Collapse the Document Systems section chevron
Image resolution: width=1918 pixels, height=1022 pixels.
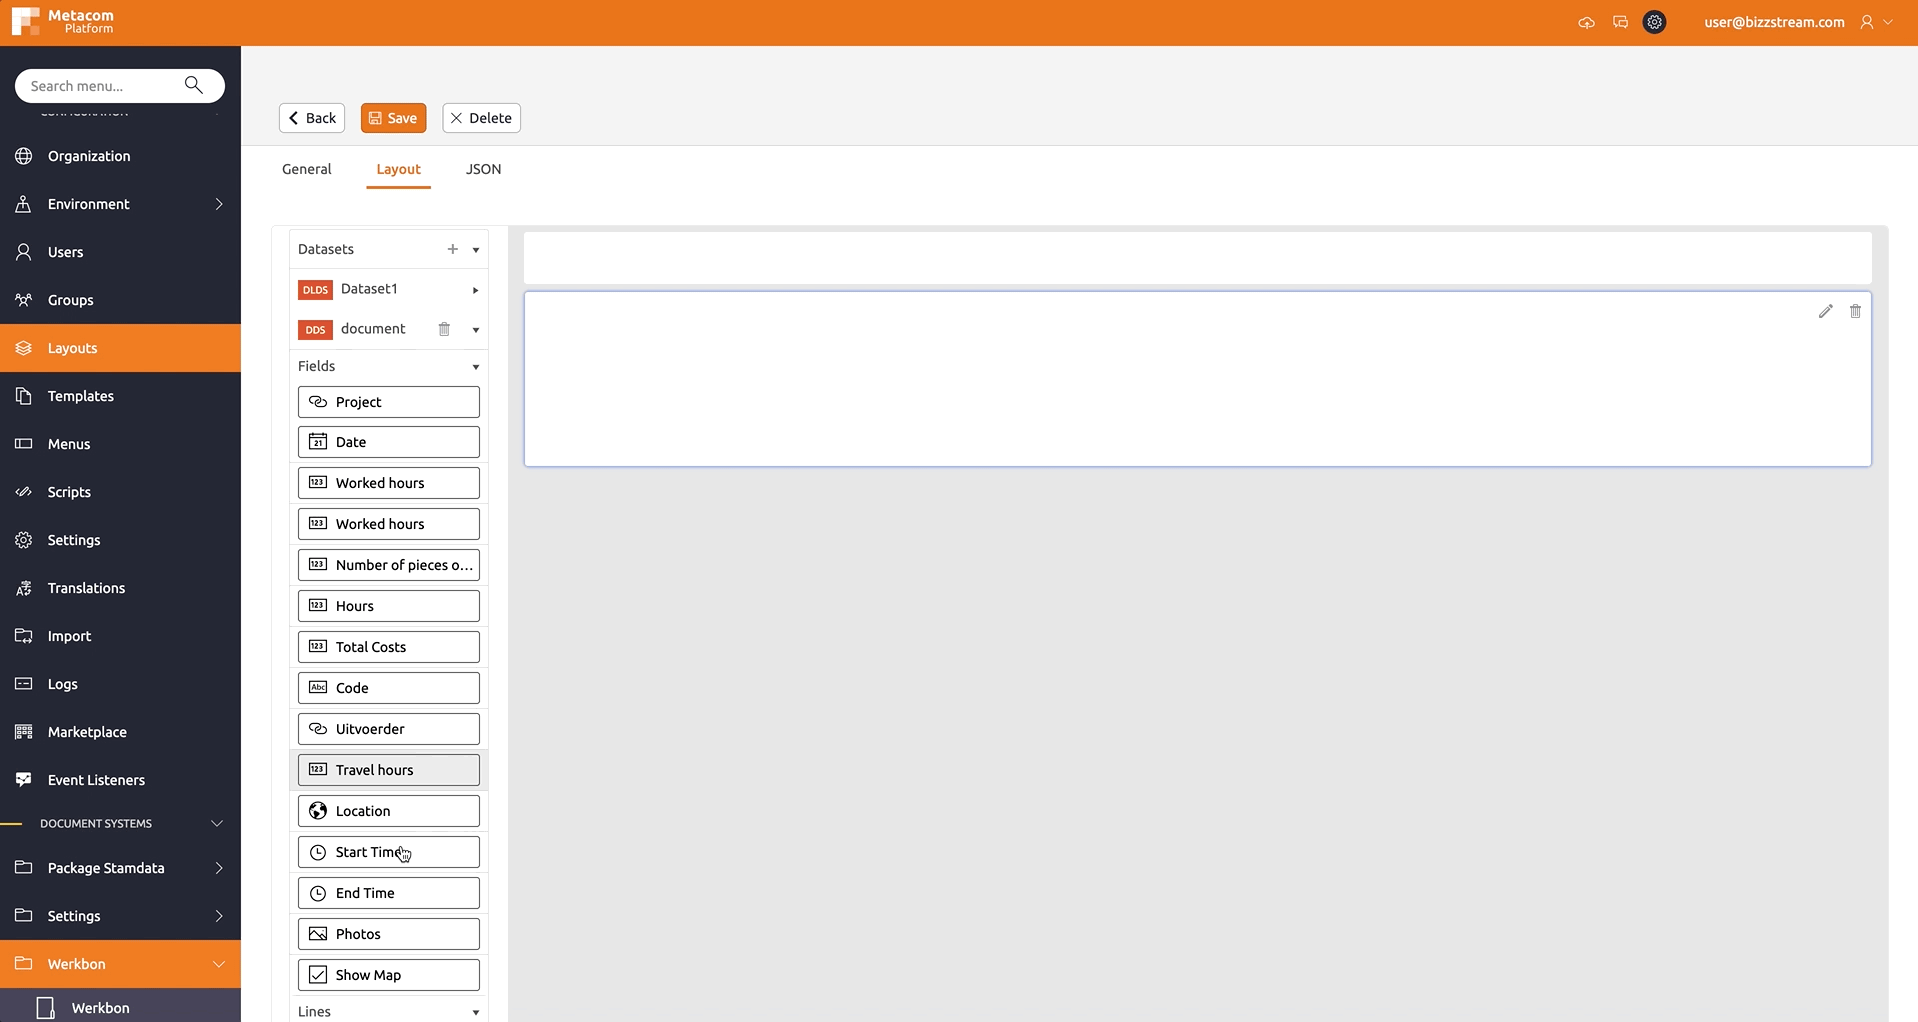coord(217,823)
